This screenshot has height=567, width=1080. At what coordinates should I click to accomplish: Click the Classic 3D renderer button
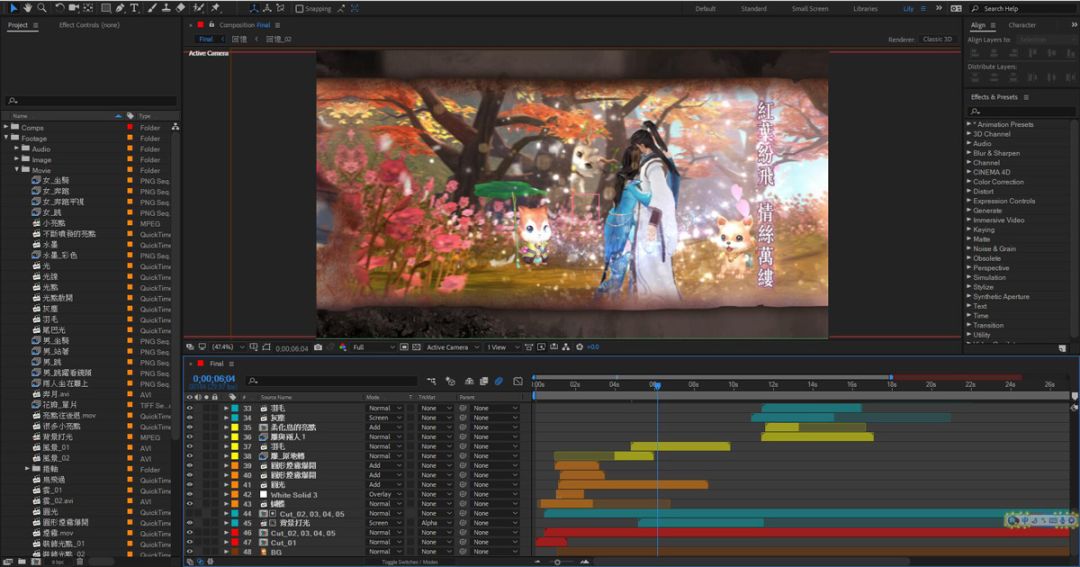[x=937, y=39]
